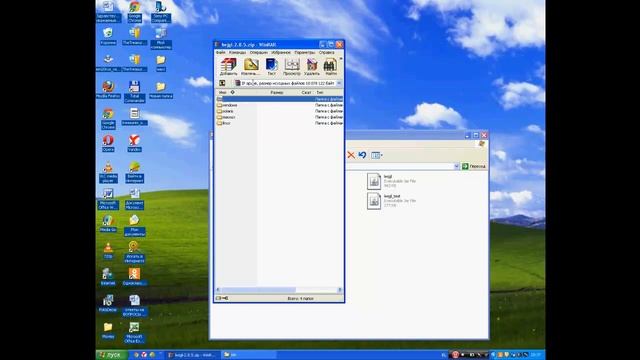
Task: Click the blue undo arrow in Explorer toolbar
Action: (x=362, y=155)
